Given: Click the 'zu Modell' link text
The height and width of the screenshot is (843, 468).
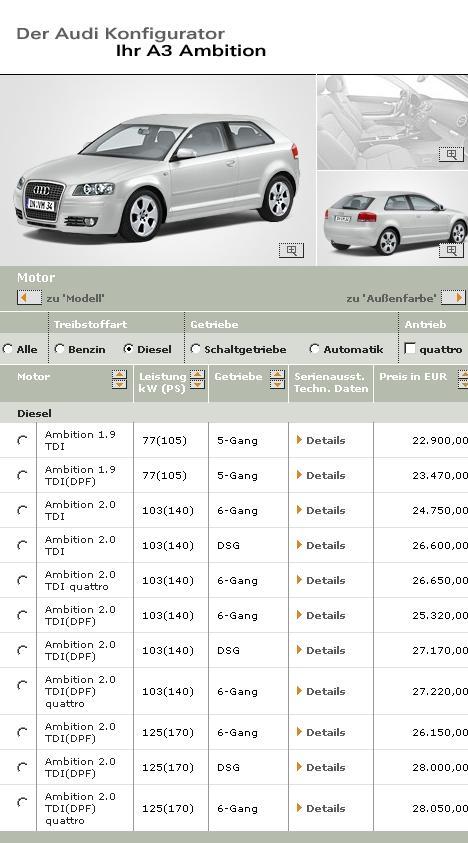Looking at the screenshot, I should 75,298.
